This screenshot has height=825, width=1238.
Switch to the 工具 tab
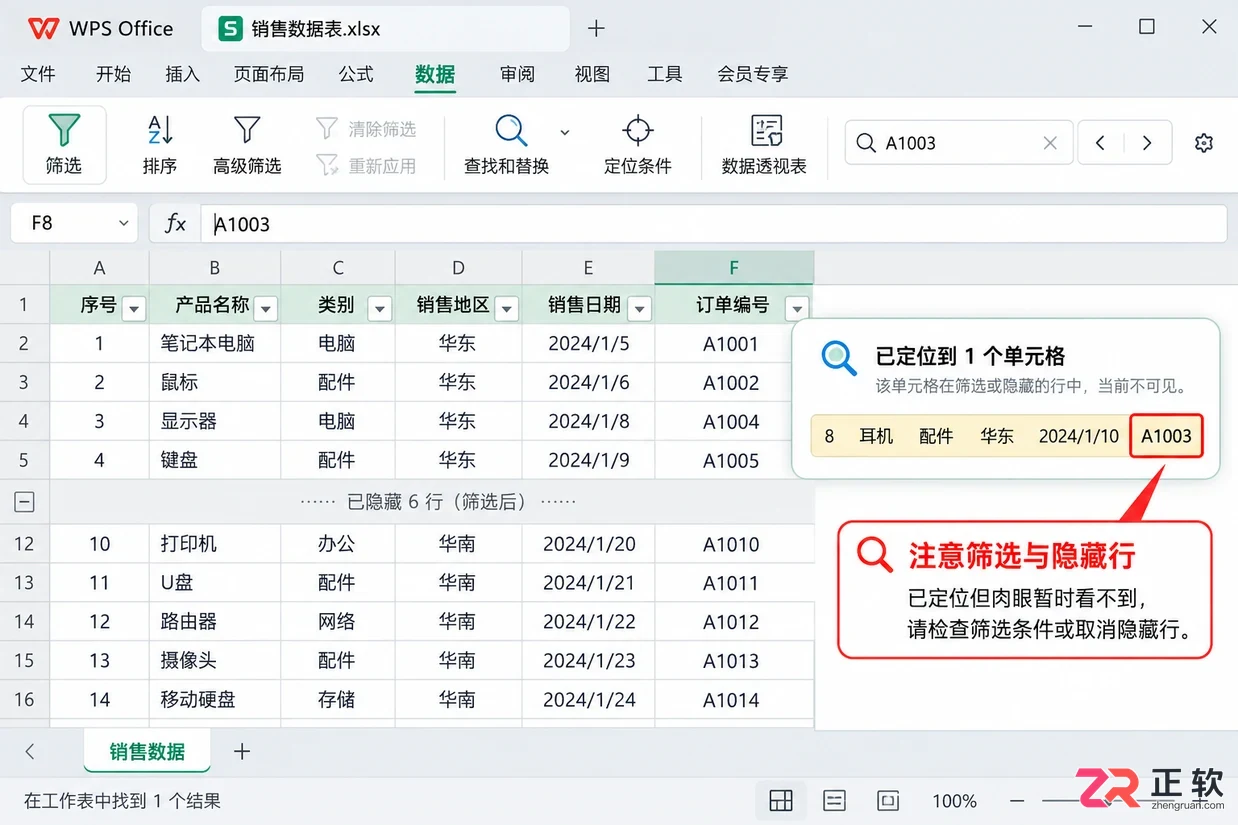[x=664, y=74]
